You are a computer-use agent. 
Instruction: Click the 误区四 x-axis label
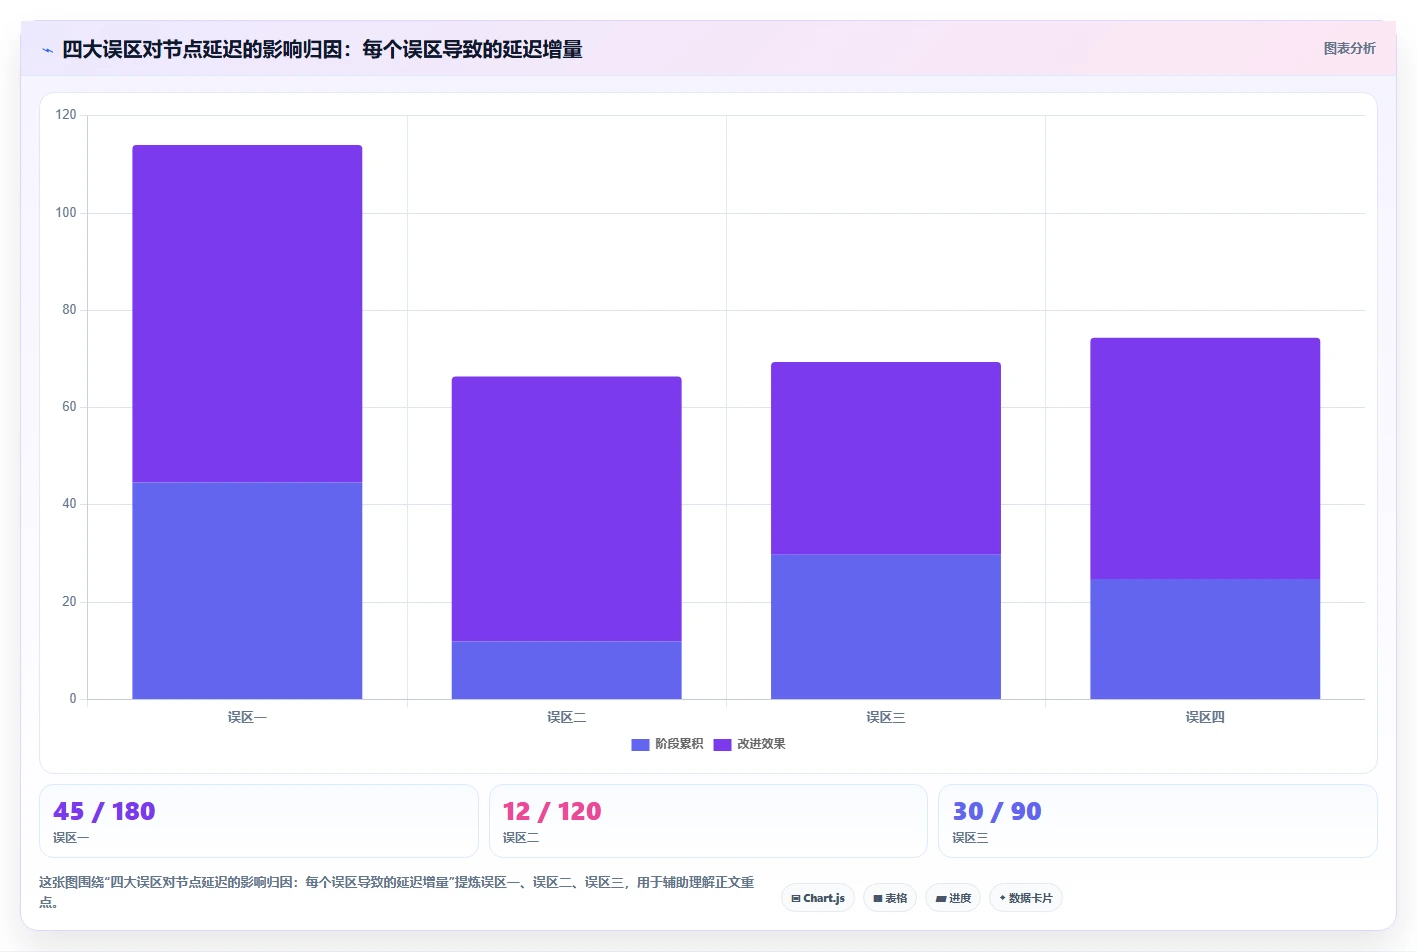click(x=1205, y=717)
